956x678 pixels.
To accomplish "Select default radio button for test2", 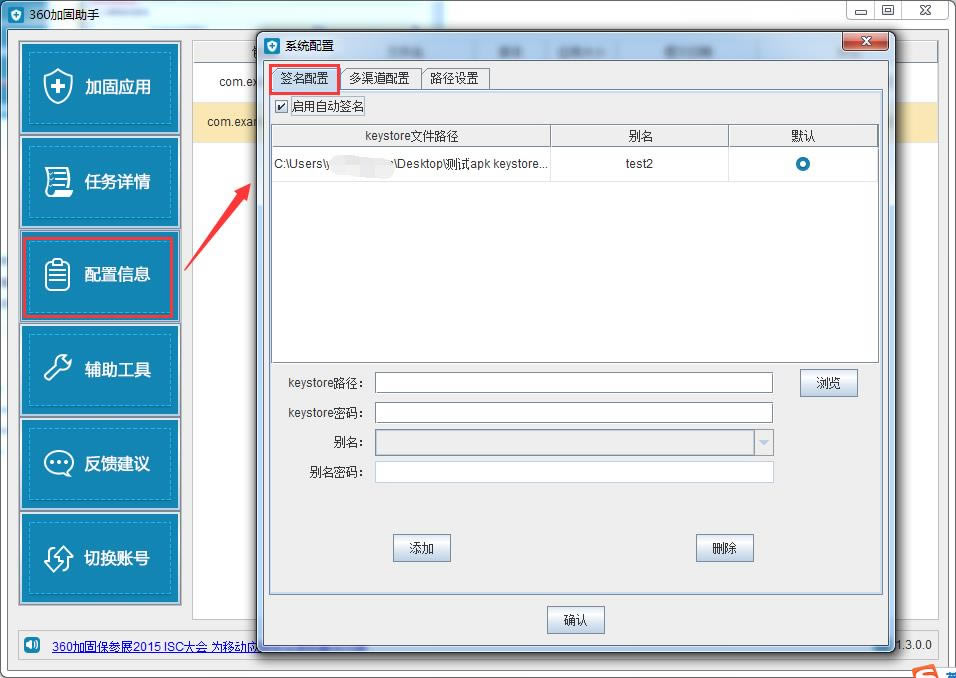I will (x=802, y=164).
